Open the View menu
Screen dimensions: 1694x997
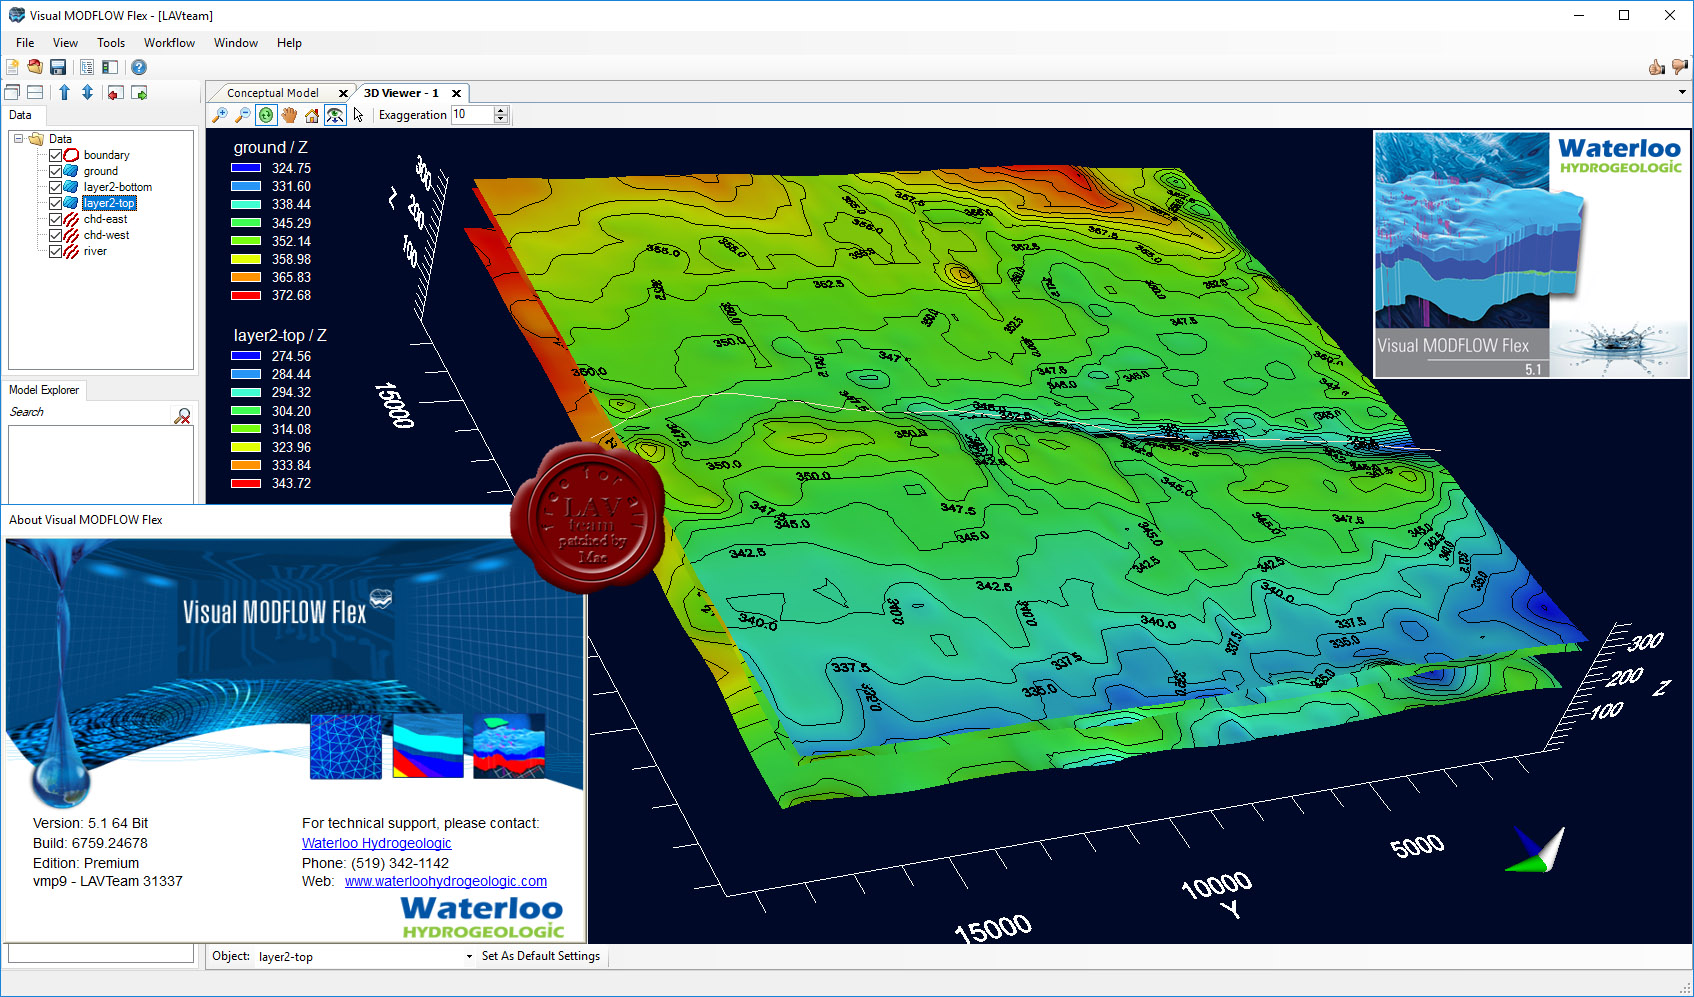(65, 43)
